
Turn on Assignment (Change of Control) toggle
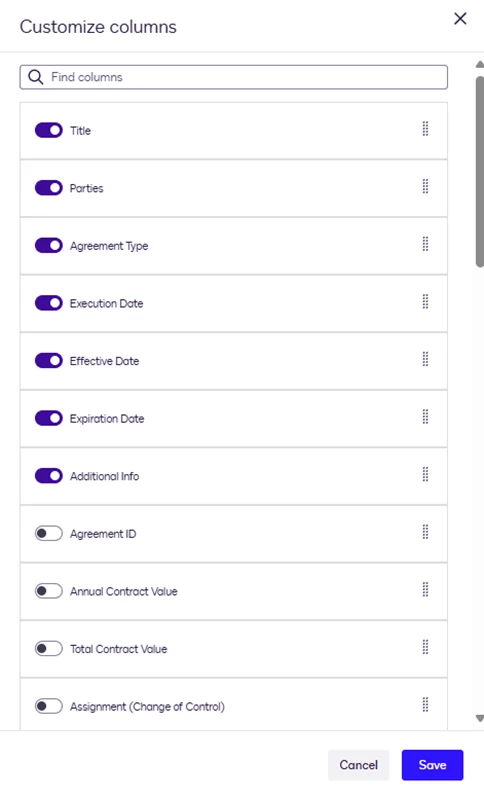(49, 706)
